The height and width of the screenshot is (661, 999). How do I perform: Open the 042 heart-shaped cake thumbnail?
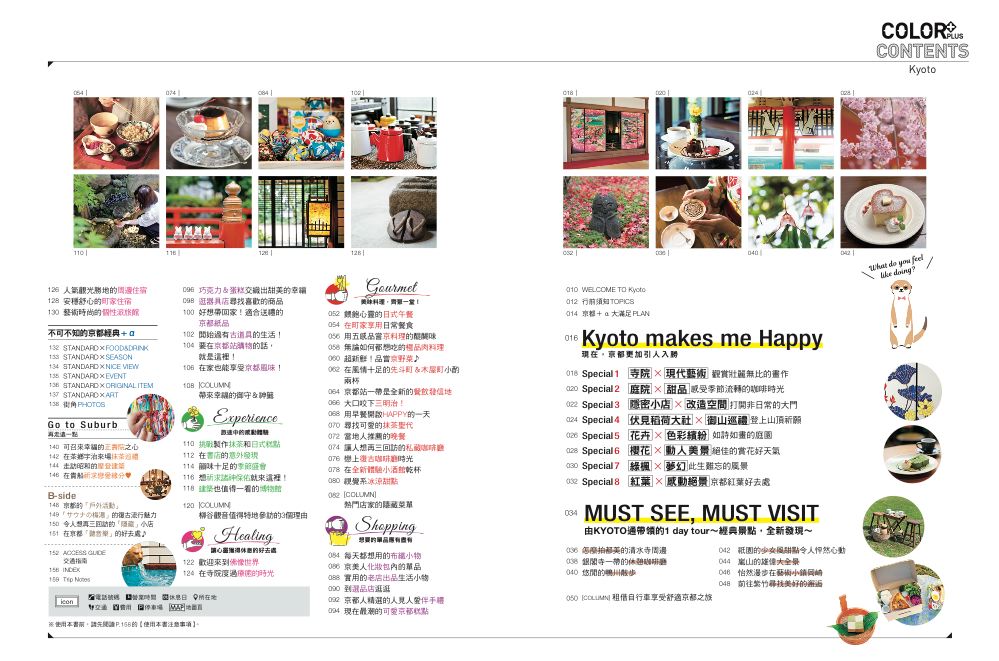click(x=883, y=212)
